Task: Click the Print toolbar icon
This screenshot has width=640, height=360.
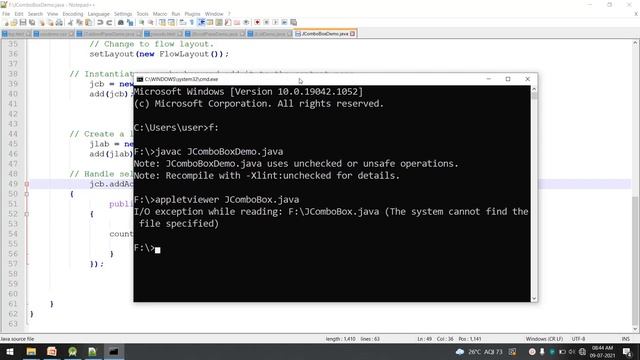Action: (x=59, y=22)
